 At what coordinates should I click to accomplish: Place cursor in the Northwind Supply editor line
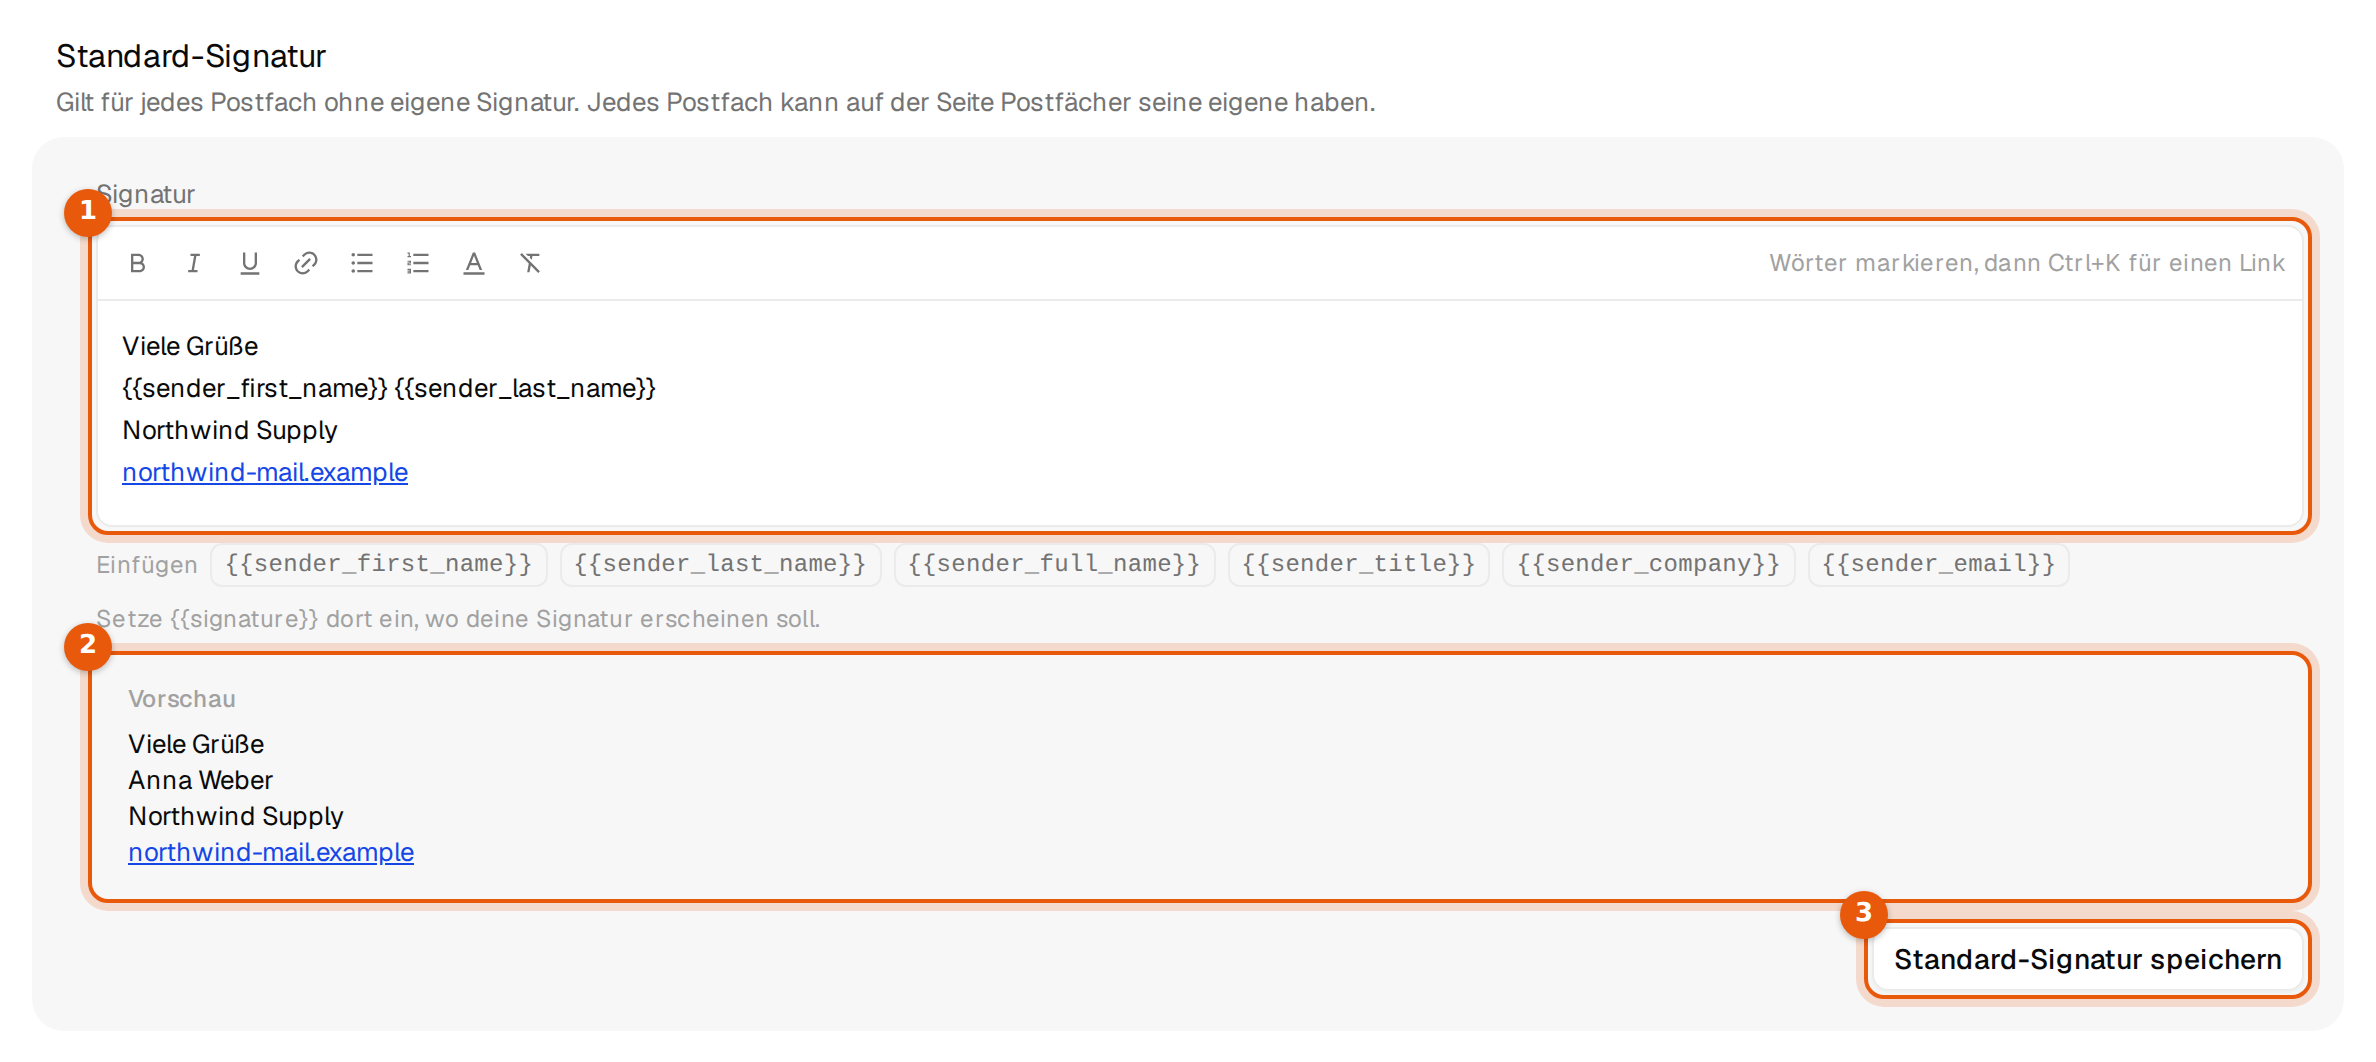point(230,430)
